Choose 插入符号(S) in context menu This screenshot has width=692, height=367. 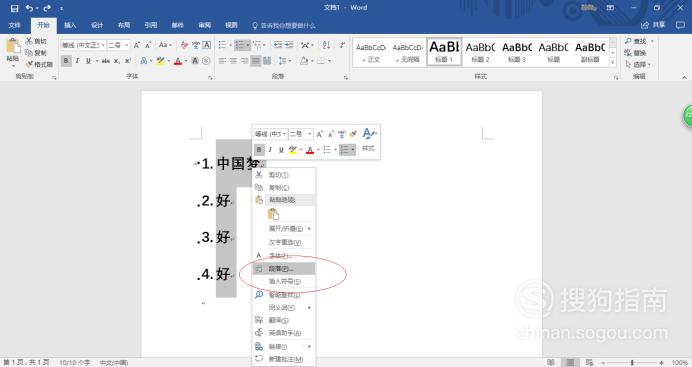(x=284, y=281)
